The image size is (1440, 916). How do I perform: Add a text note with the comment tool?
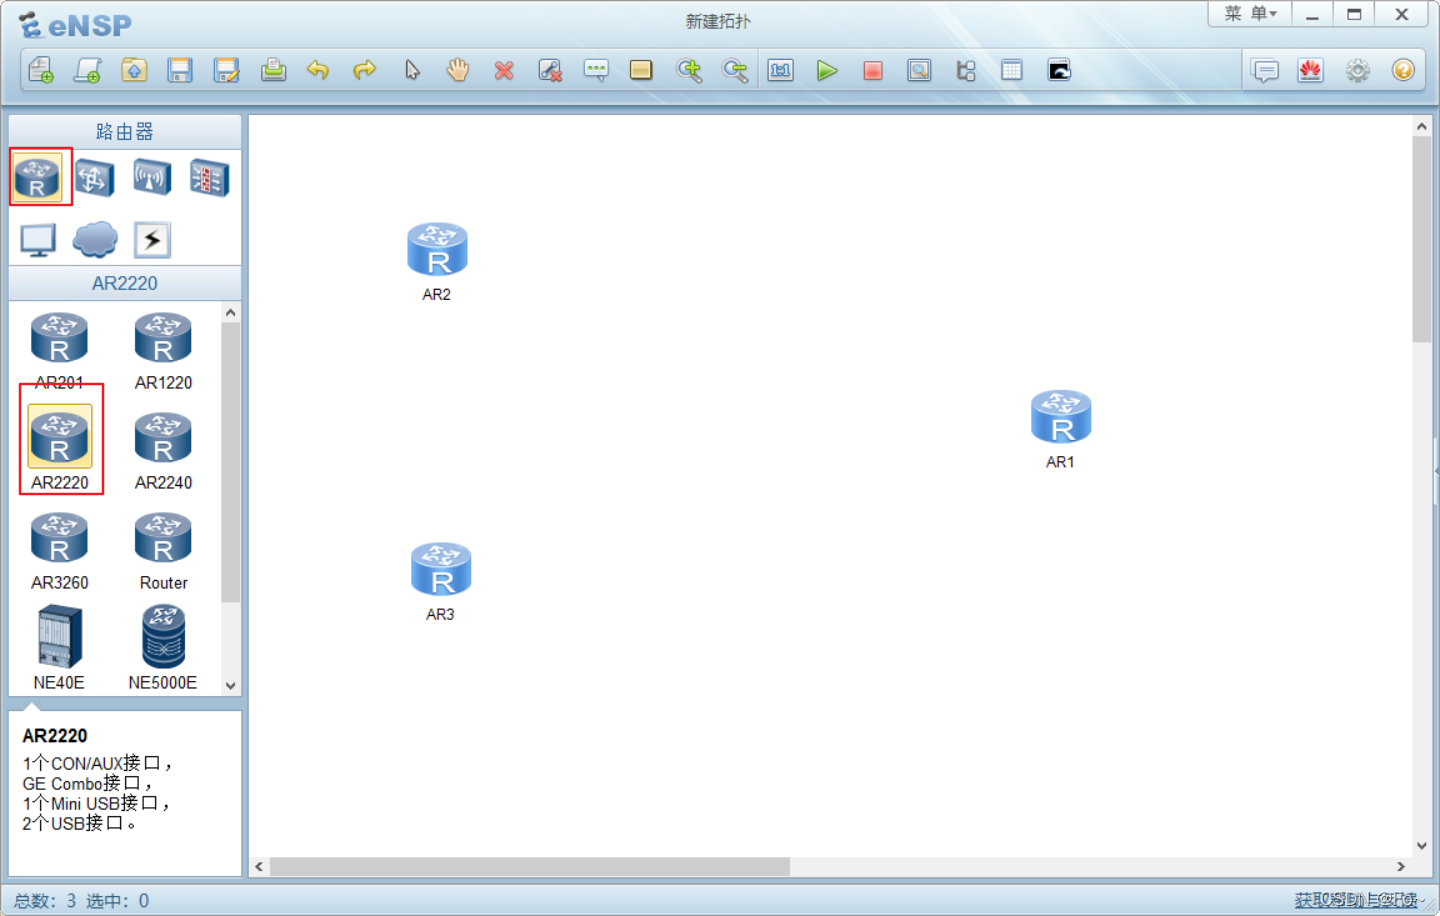point(596,70)
